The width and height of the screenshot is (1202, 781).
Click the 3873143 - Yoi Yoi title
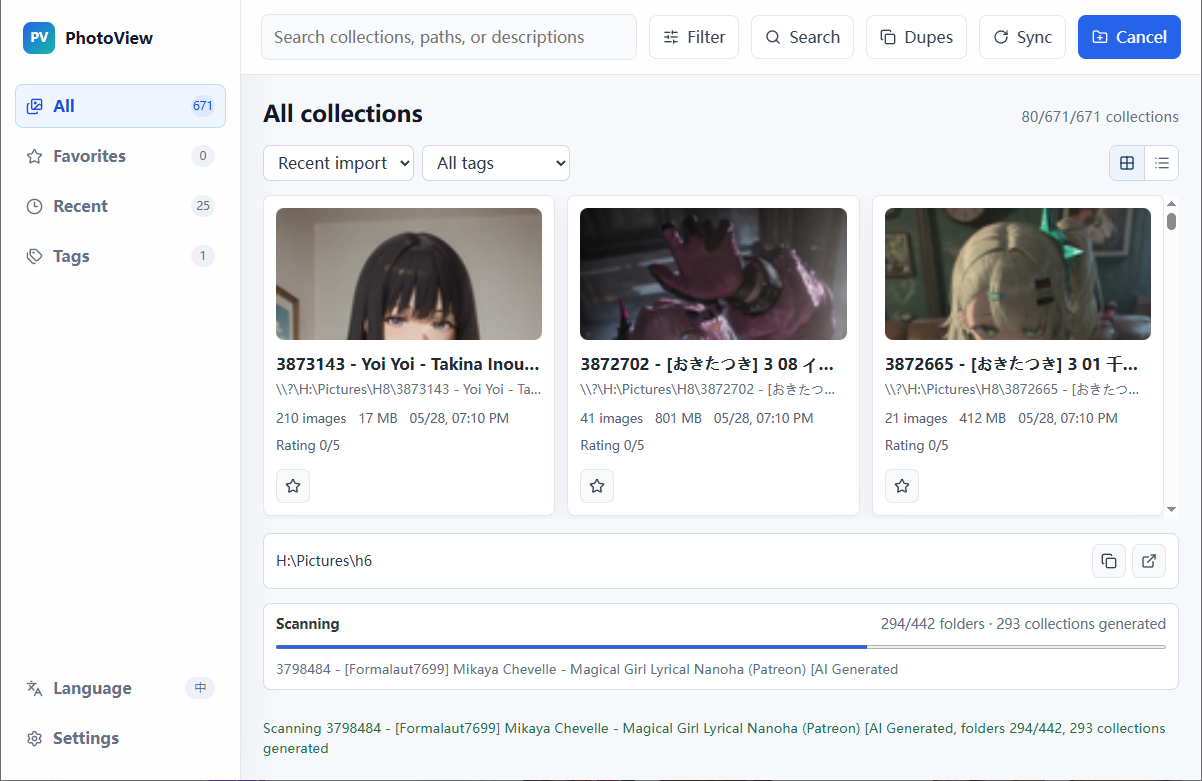(x=408, y=364)
